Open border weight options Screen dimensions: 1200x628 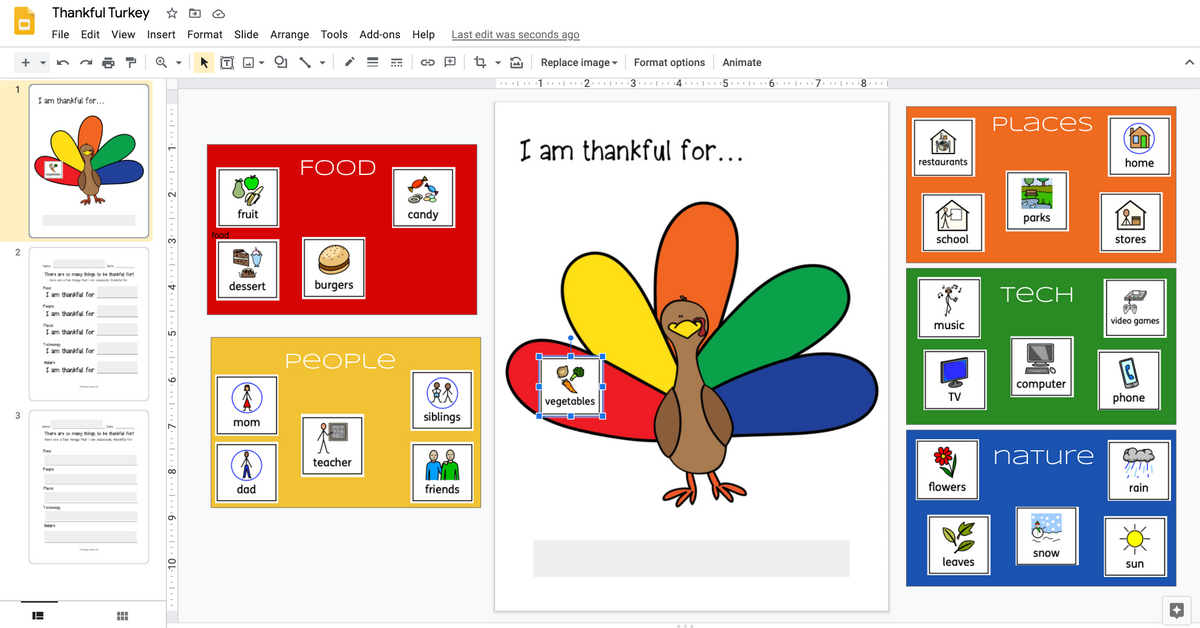tap(371, 62)
